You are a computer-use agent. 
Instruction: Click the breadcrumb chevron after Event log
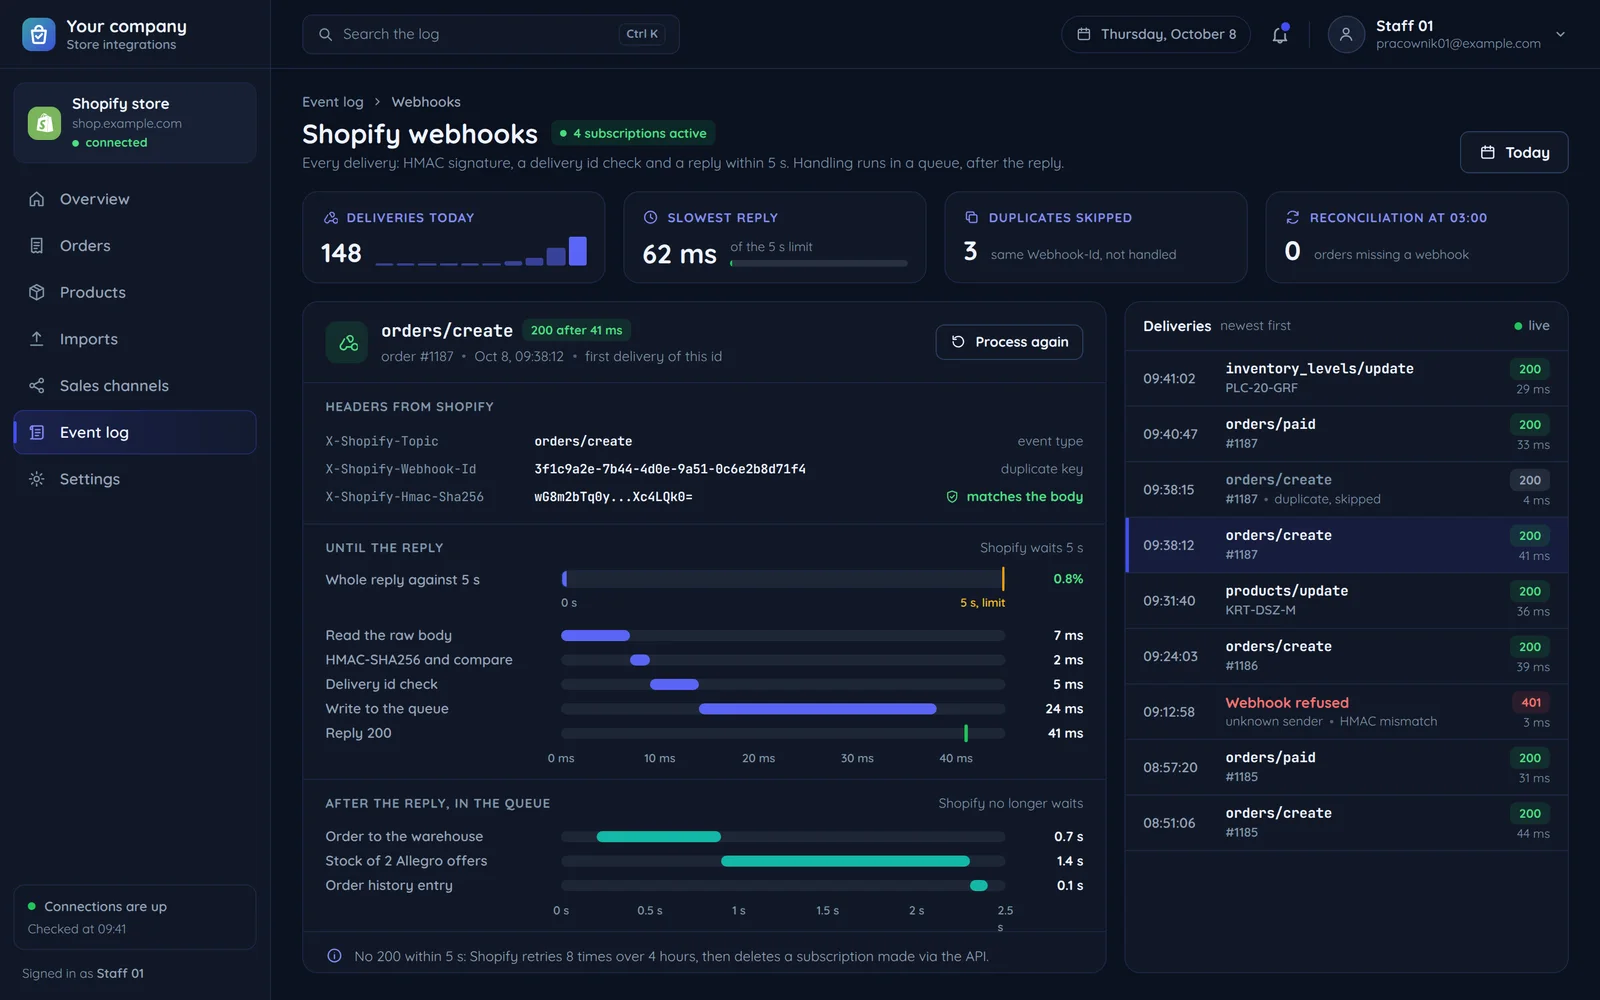[378, 102]
